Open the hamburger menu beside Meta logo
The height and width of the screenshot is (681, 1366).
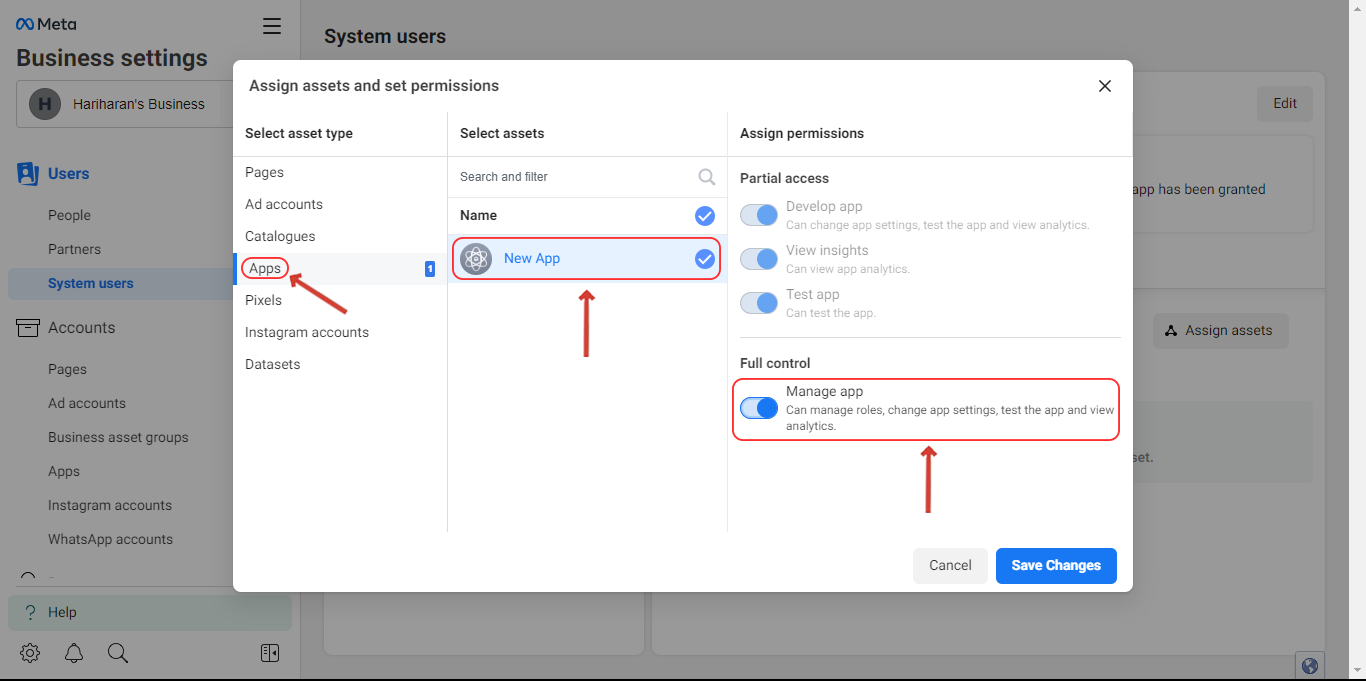(x=272, y=26)
